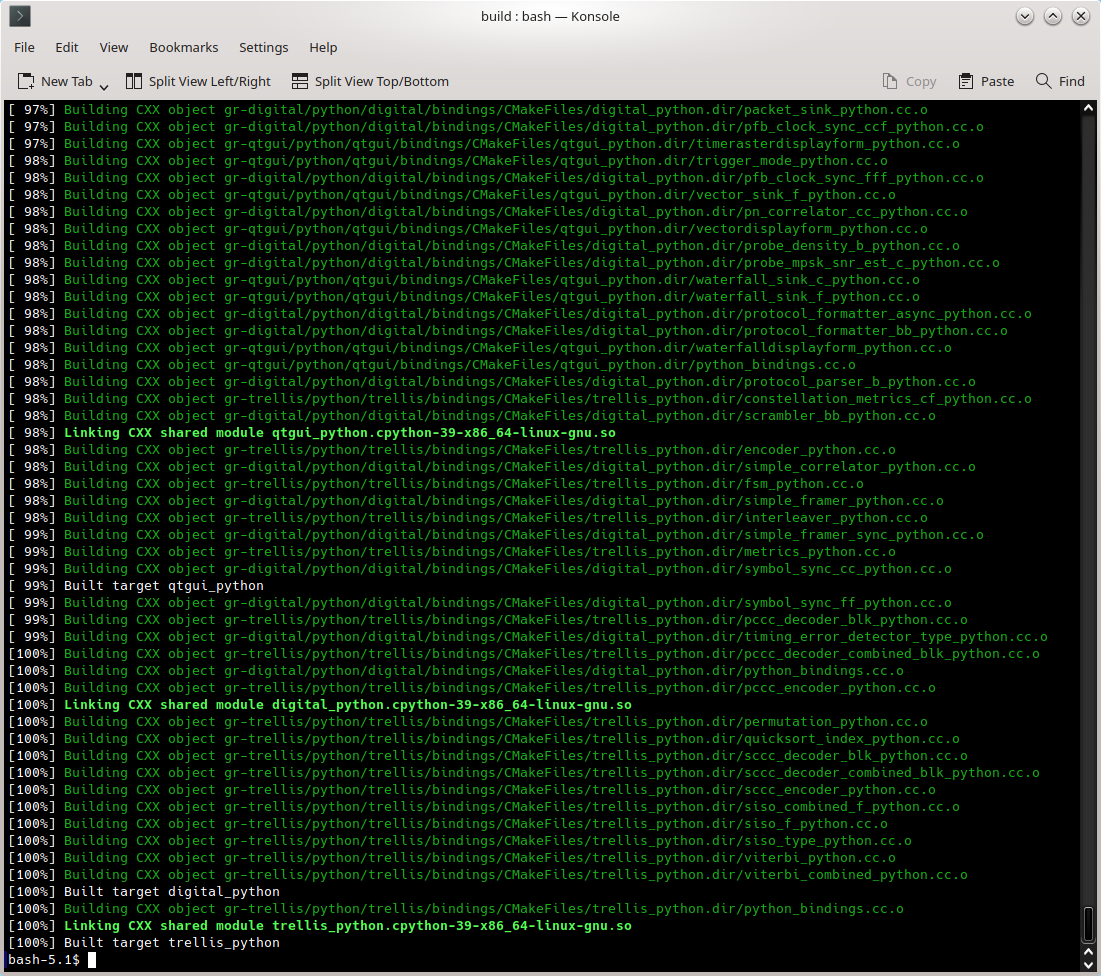Open the Settings menu

(263, 47)
